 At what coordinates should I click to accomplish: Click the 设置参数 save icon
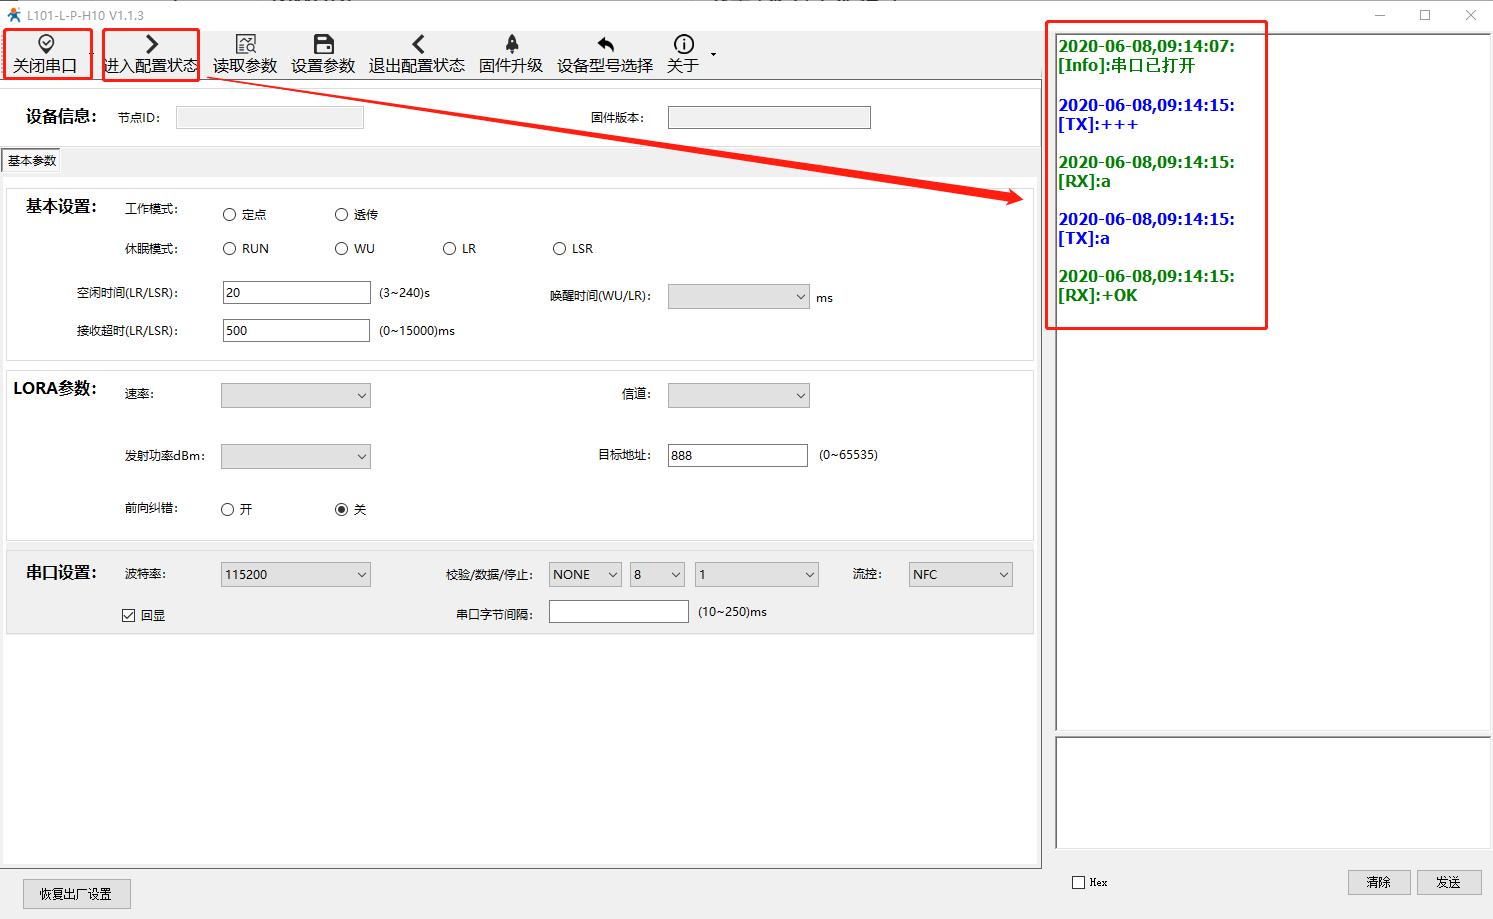(323, 44)
